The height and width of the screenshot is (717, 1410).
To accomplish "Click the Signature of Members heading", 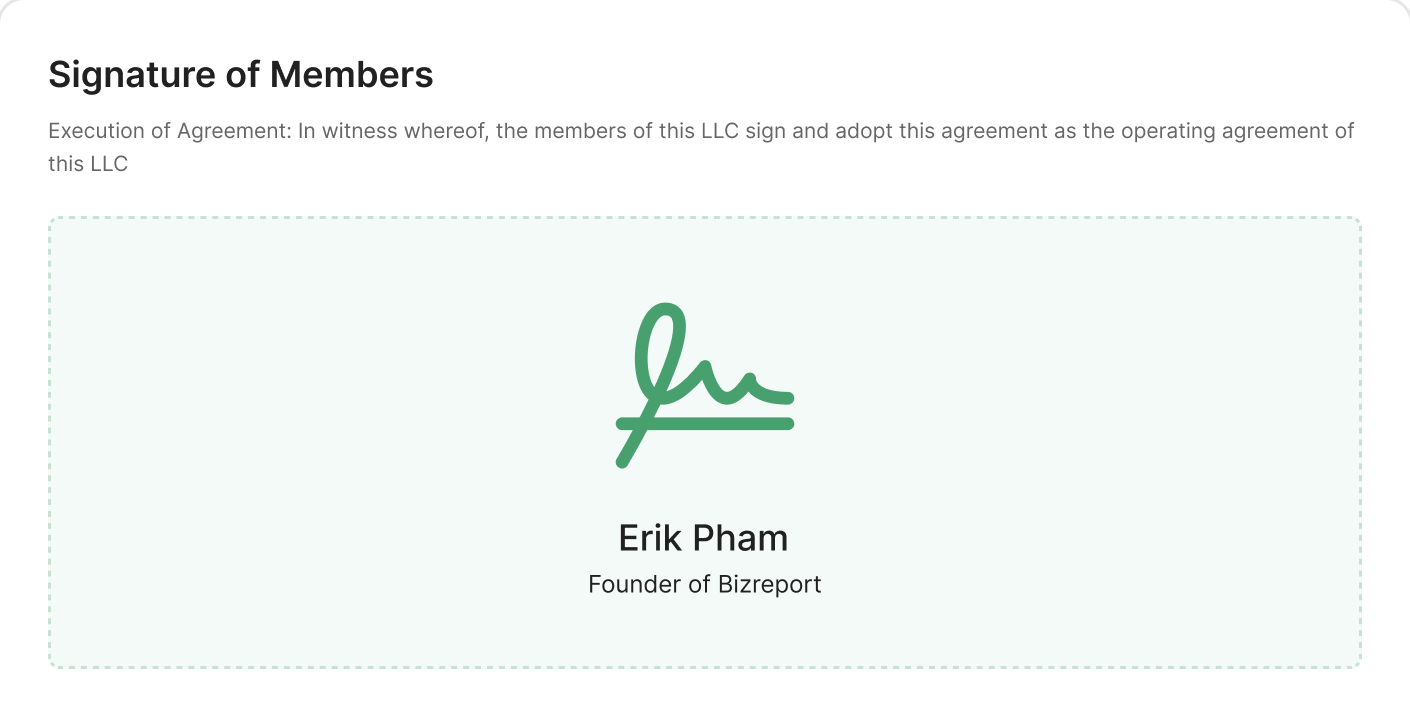I will coord(241,75).
